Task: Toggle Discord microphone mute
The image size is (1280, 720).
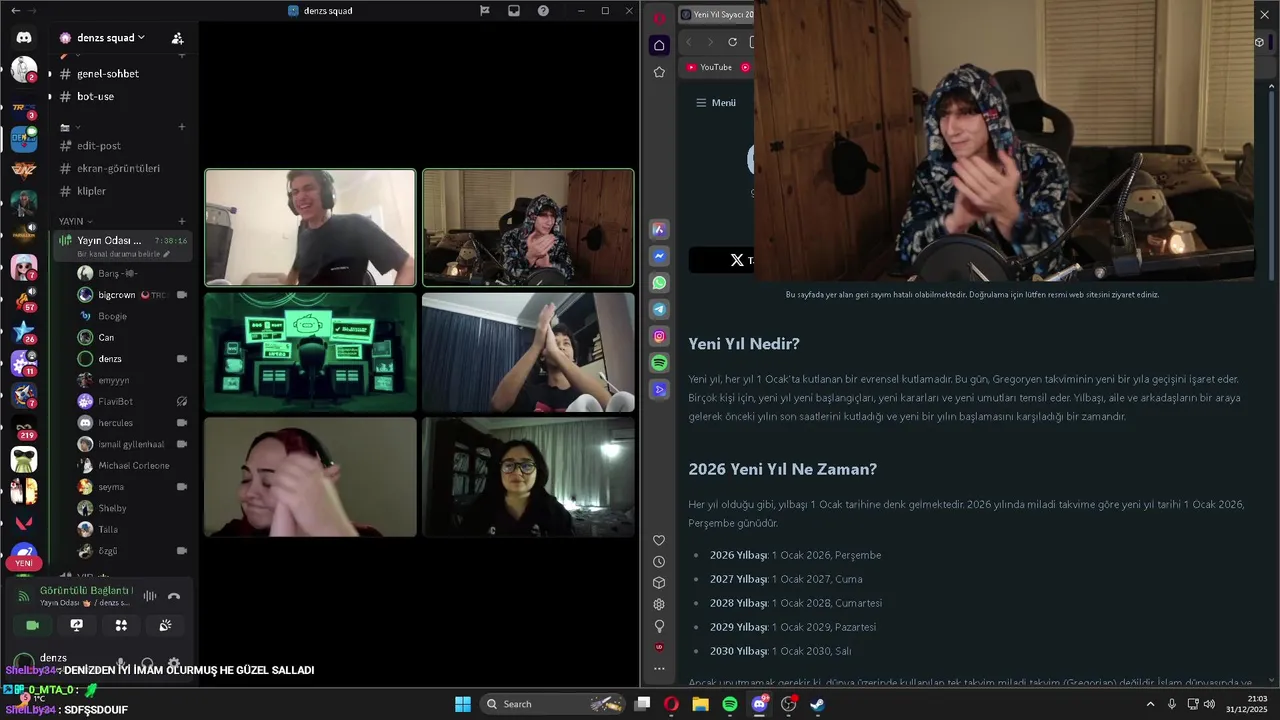Action: pyautogui.click(x=121, y=663)
